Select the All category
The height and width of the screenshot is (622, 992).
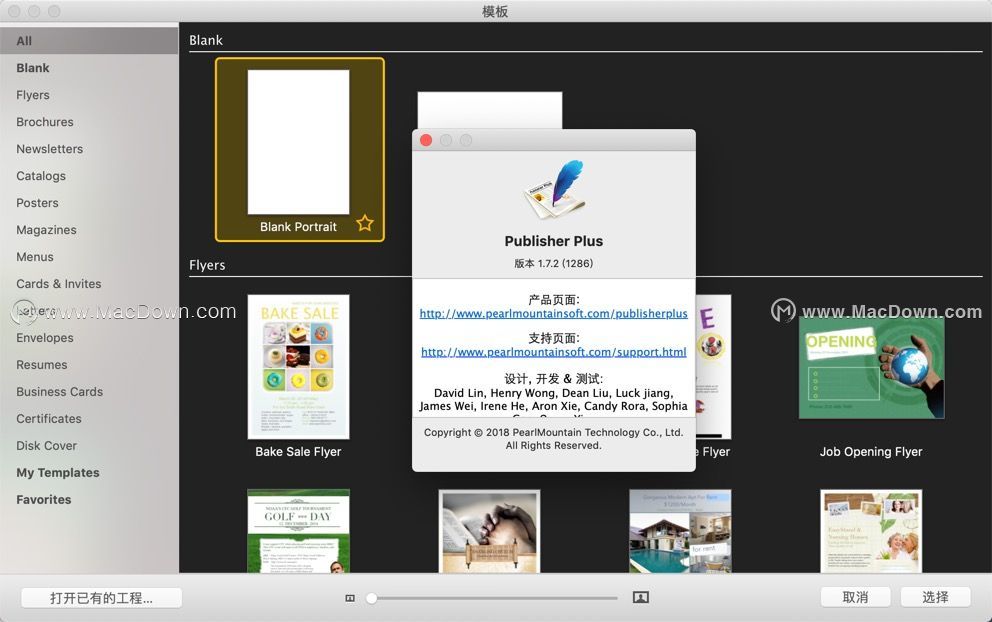pyautogui.click(x=89, y=41)
